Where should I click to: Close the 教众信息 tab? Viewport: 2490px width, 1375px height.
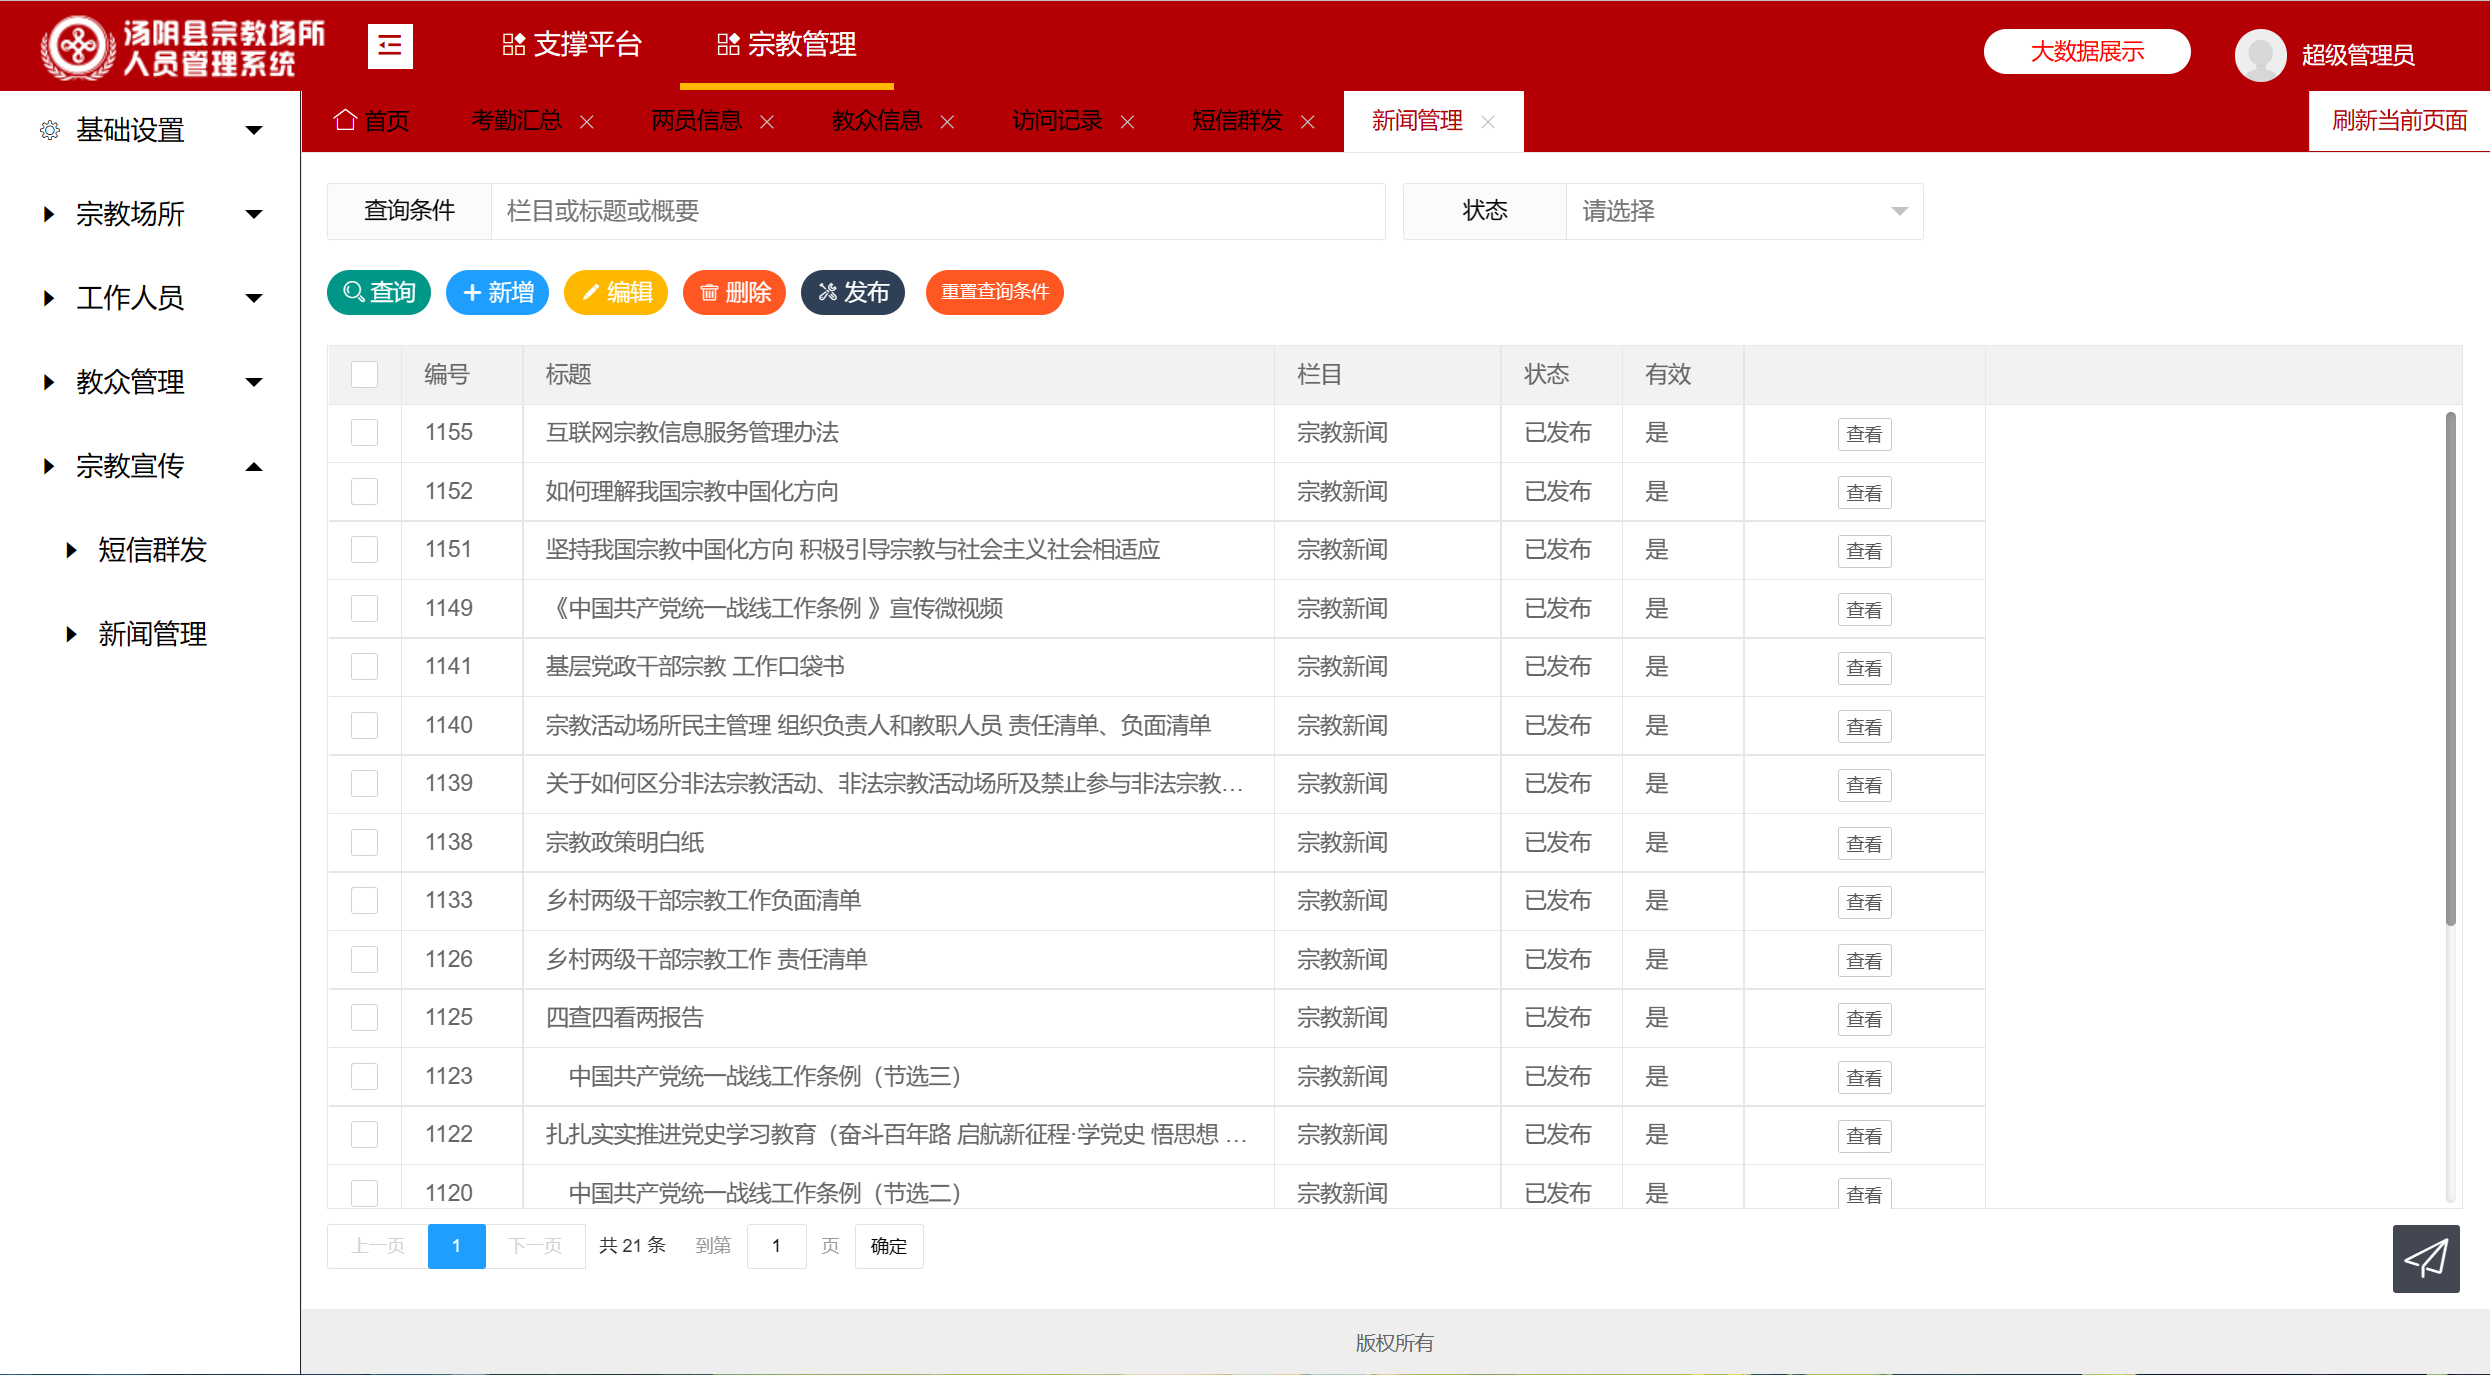[x=947, y=122]
